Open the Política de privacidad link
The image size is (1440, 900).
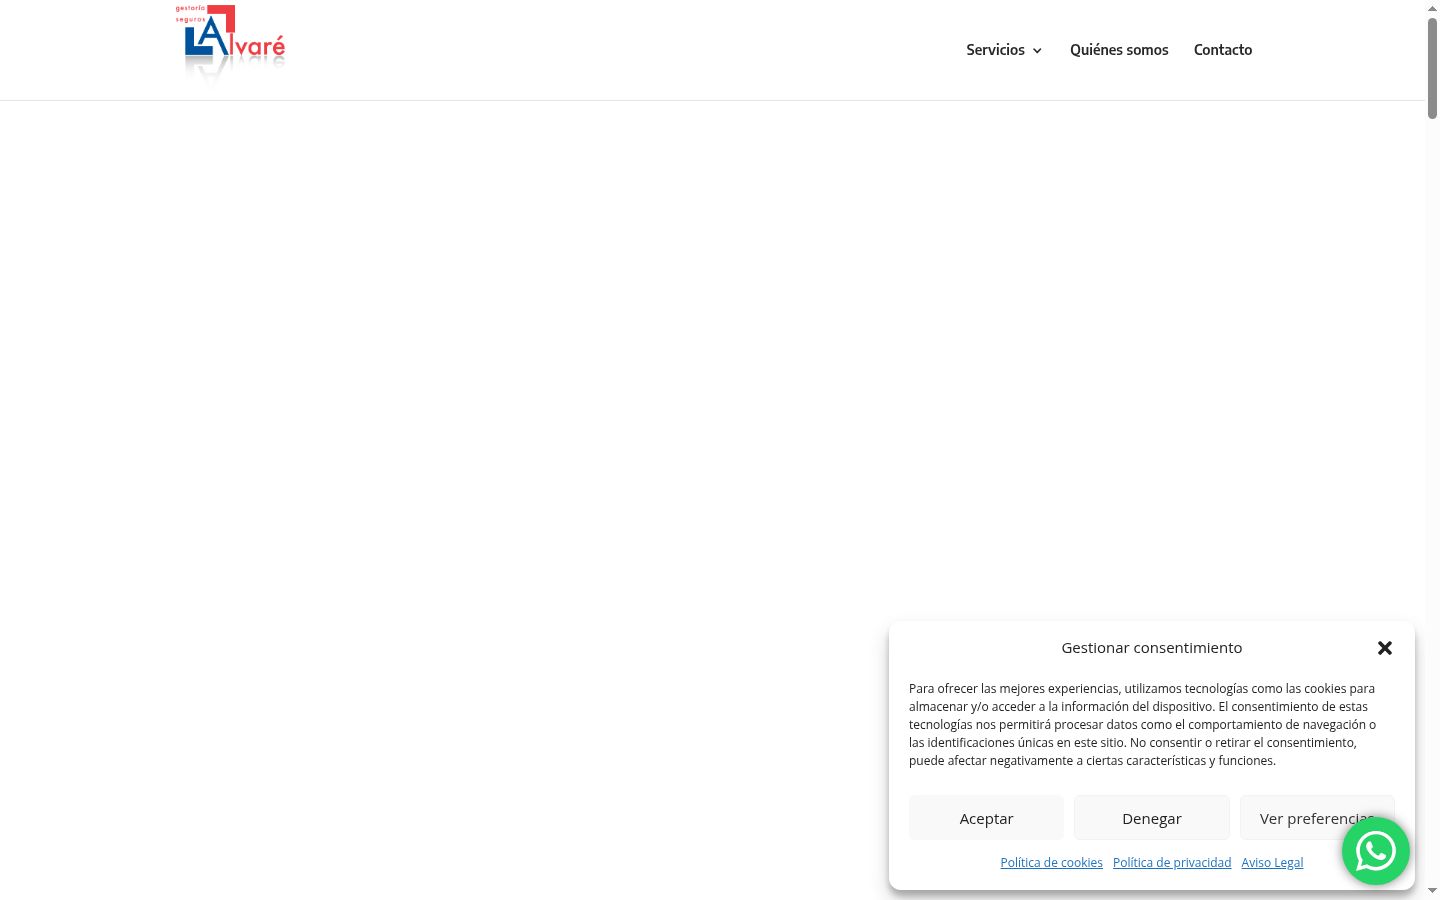(x=1172, y=862)
